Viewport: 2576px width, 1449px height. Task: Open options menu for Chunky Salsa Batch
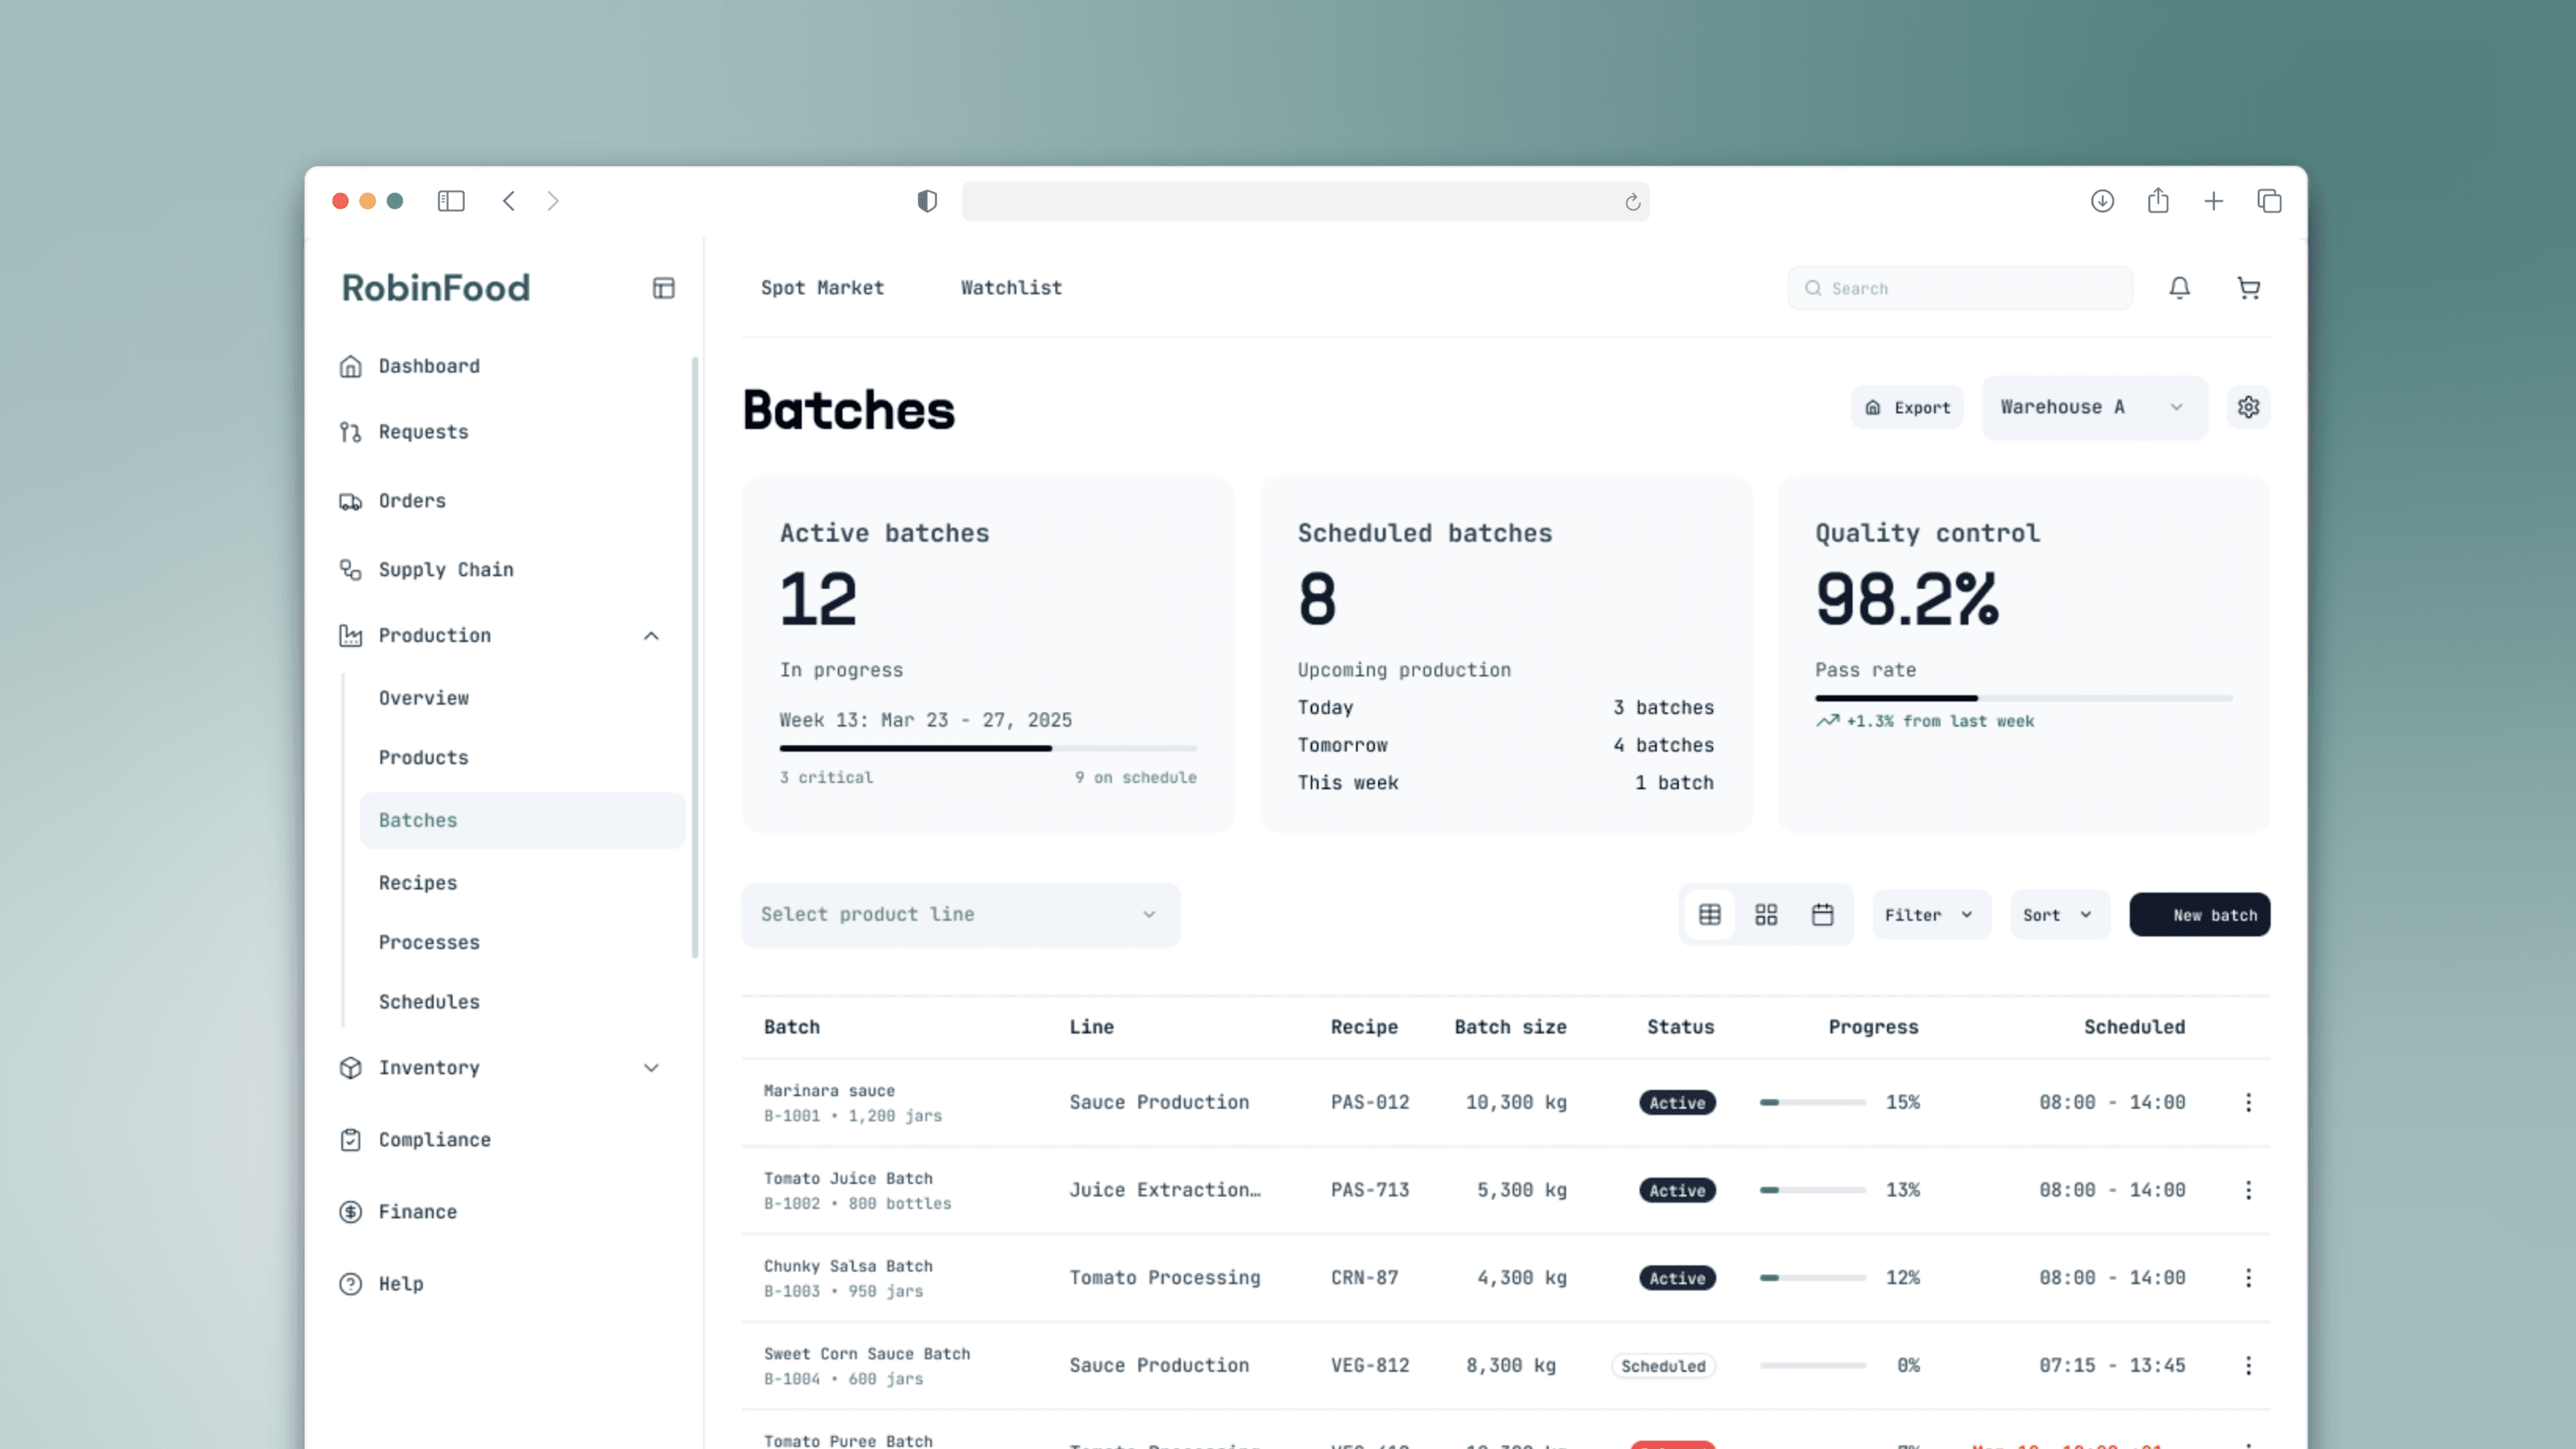pyautogui.click(x=2248, y=1278)
